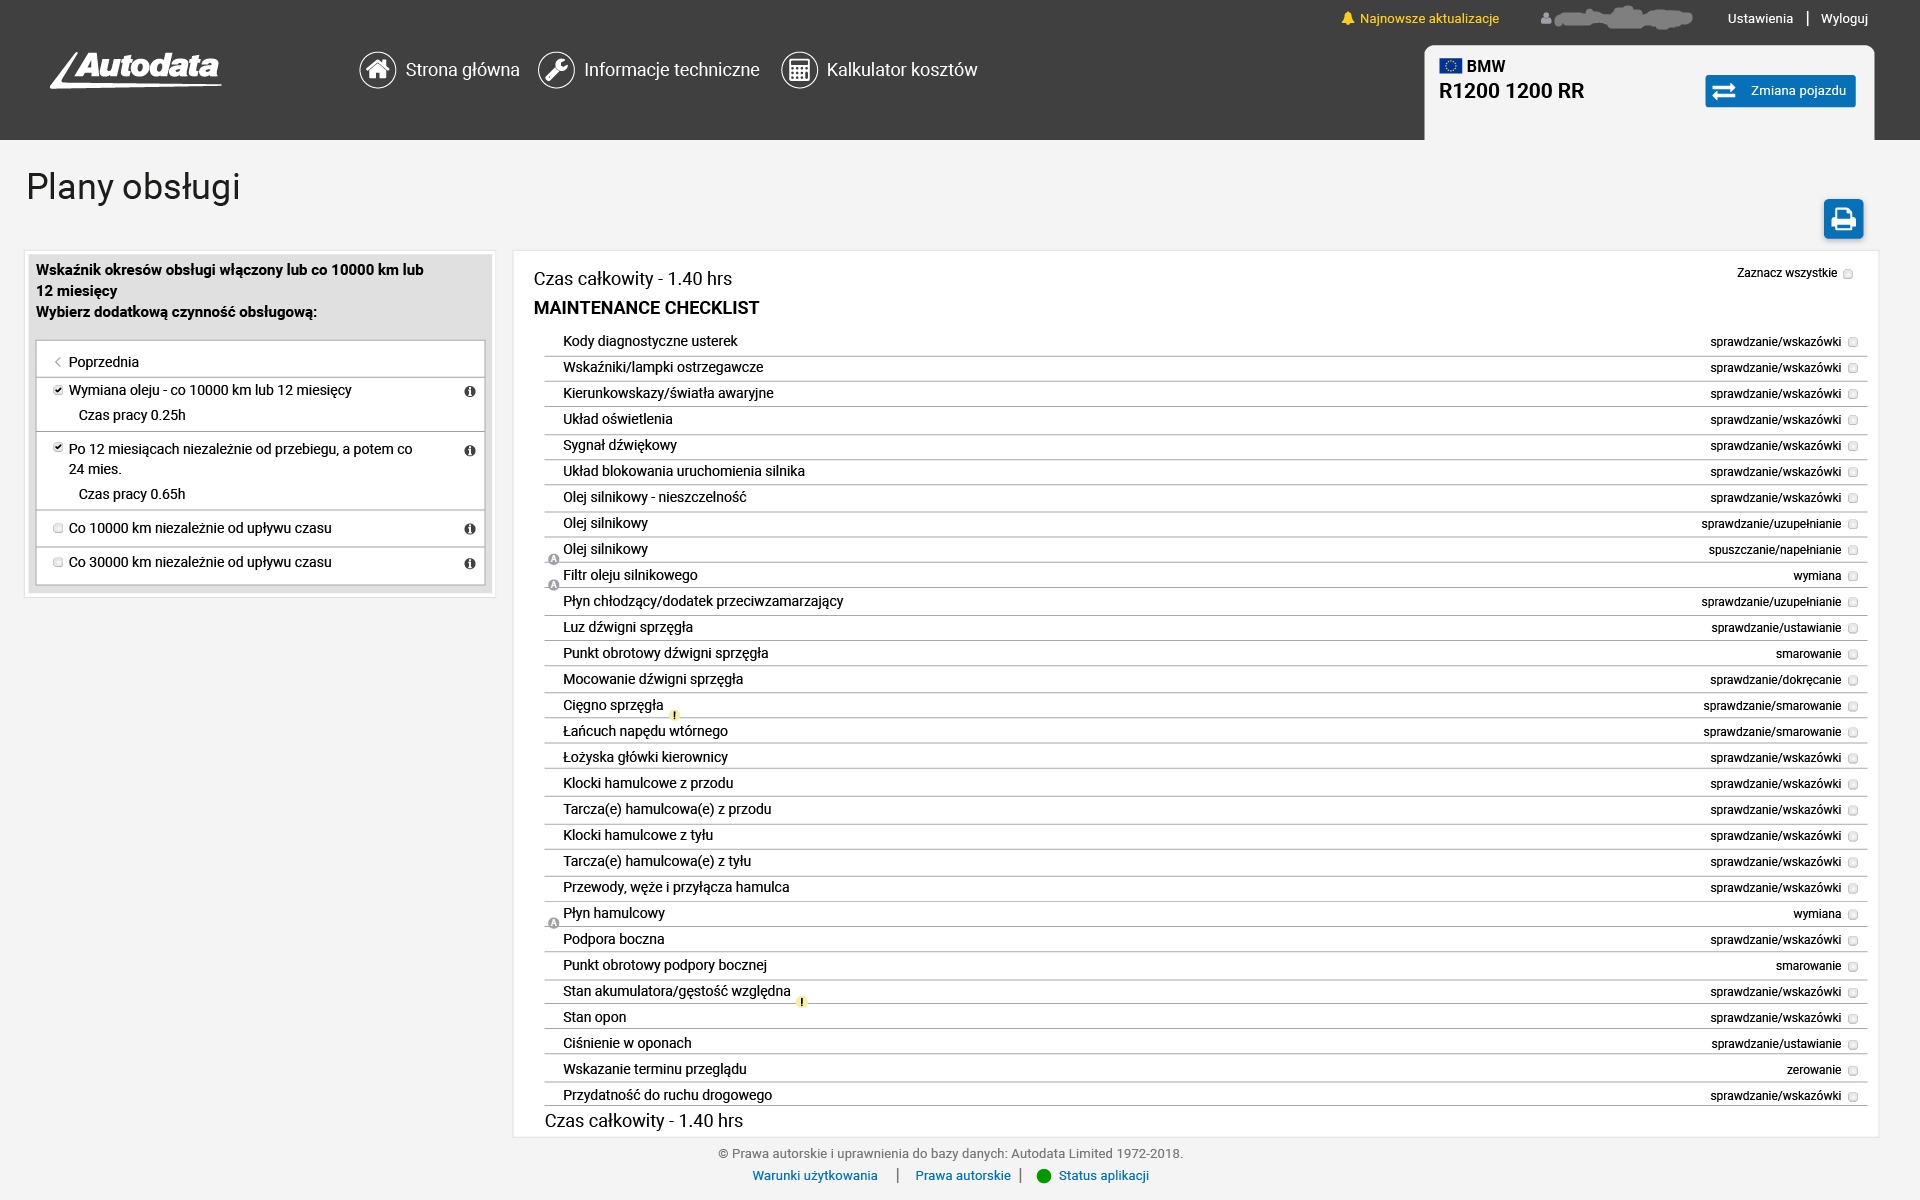Viewport: 1920px width, 1200px height.
Task: Enable the Zaznacz wszystkie checkbox
Action: [1848, 272]
